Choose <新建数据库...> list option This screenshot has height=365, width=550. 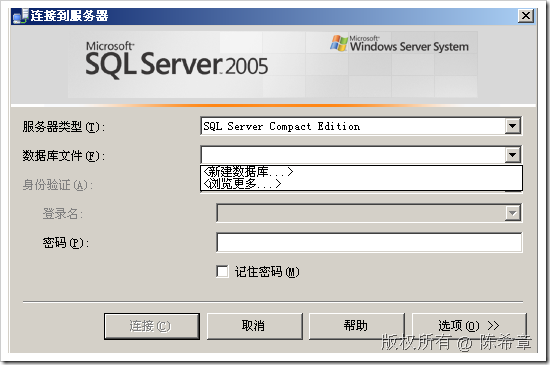pyautogui.click(x=361, y=172)
